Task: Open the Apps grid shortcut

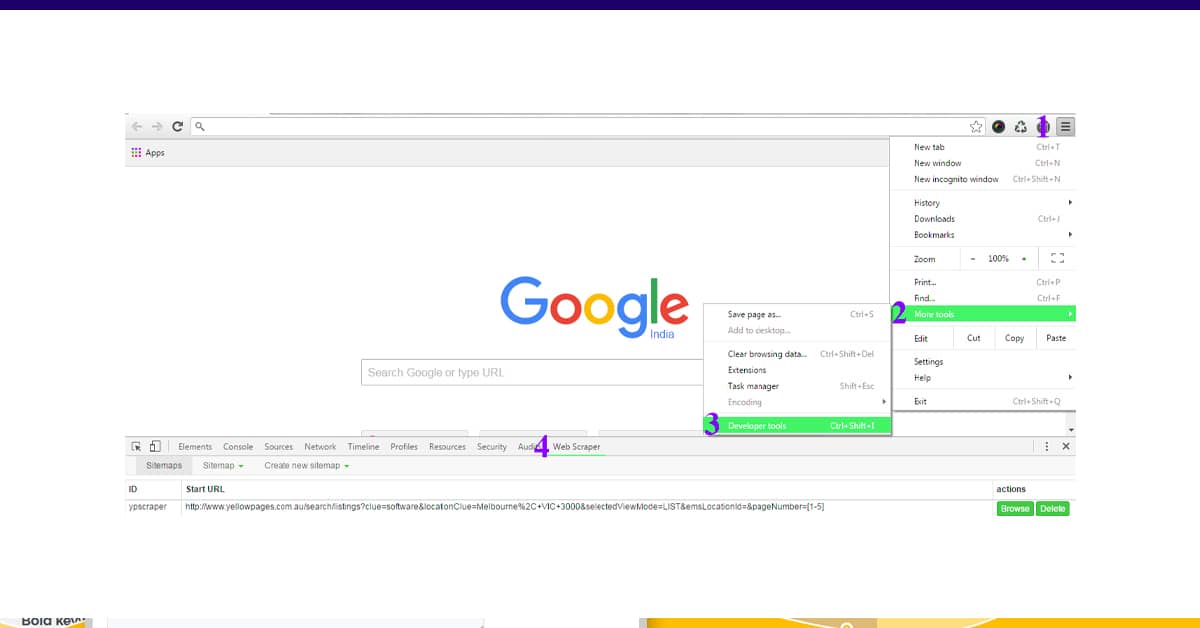Action: coord(148,153)
